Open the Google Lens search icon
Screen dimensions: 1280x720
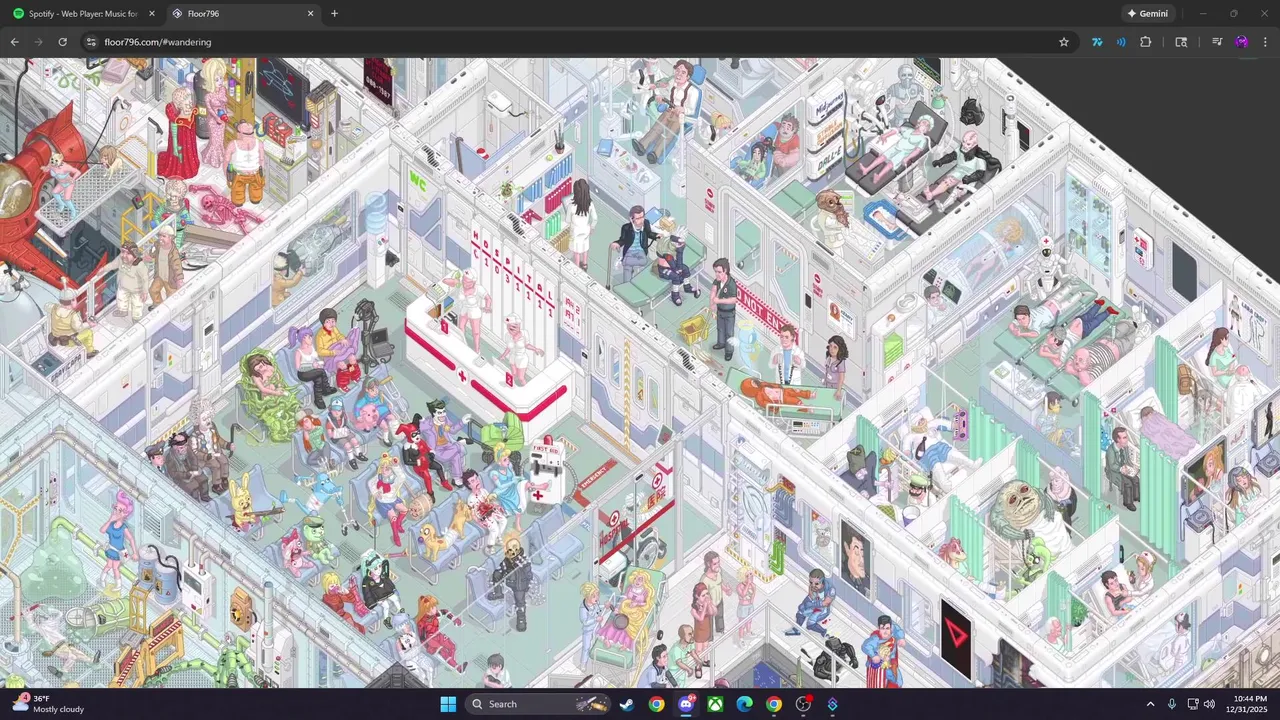pyautogui.click(x=1181, y=42)
